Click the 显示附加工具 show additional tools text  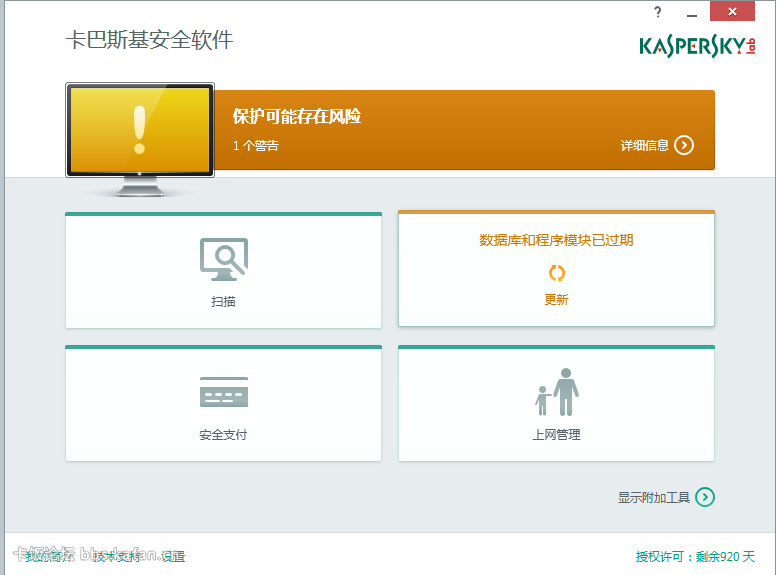pyautogui.click(x=654, y=497)
